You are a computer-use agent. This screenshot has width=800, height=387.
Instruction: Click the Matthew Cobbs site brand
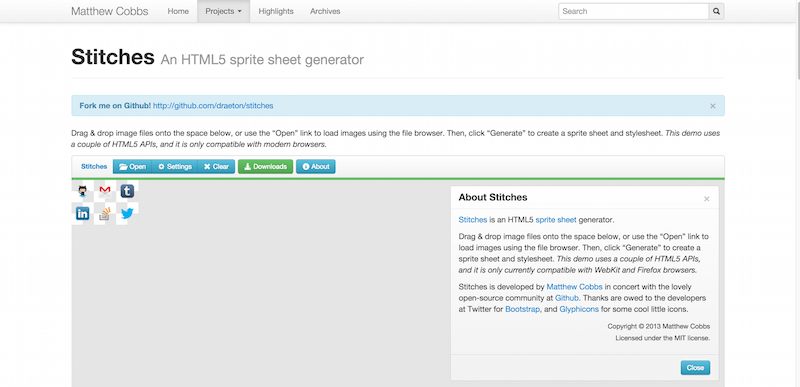[x=110, y=11]
